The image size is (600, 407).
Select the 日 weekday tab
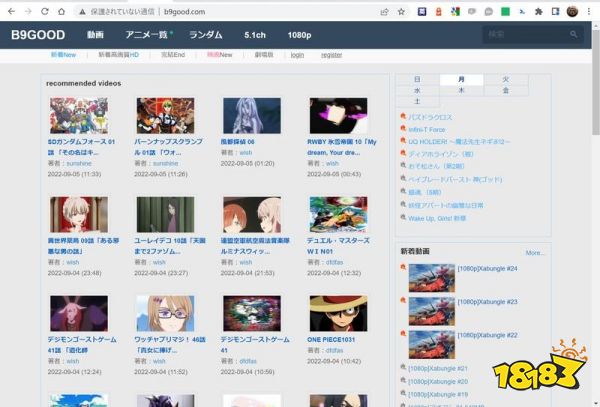(417, 80)
